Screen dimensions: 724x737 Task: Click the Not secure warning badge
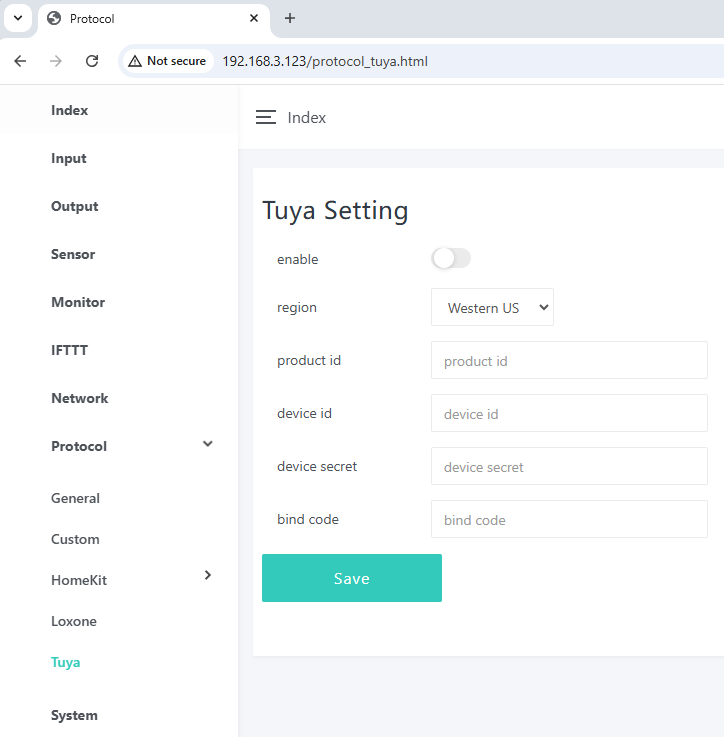167,61
